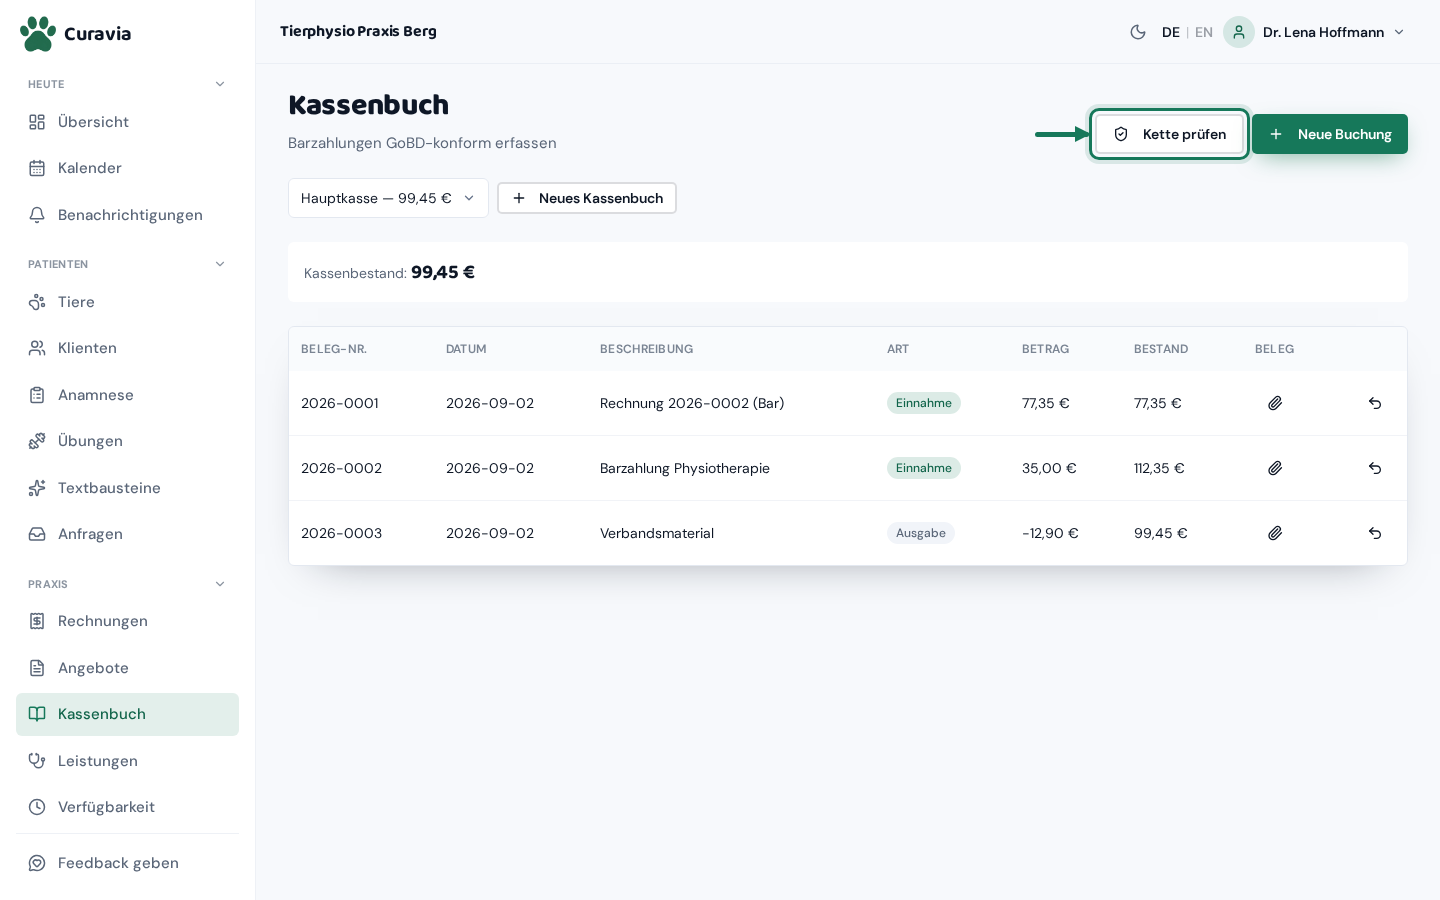The height and width of the screenshot is (900, 1440).
Task: Reverse the Verbandsmaterial booking
Action: pyautogui.click(x=1375, y=533)
